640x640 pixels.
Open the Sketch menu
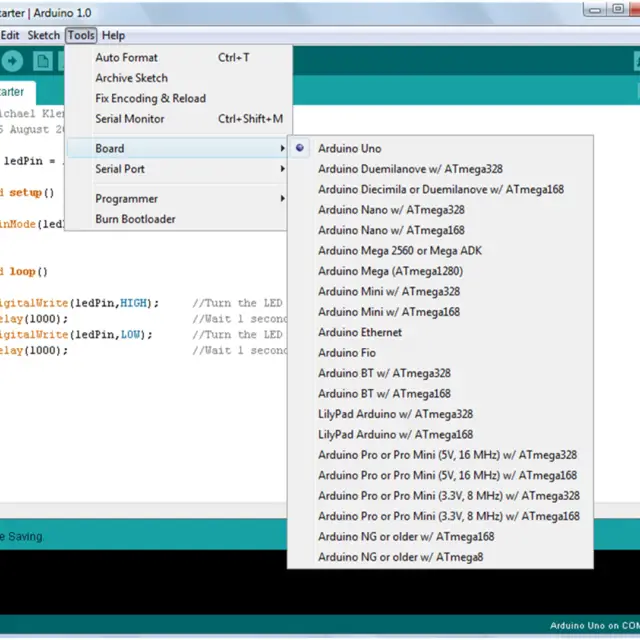click(x=44, y=35)
